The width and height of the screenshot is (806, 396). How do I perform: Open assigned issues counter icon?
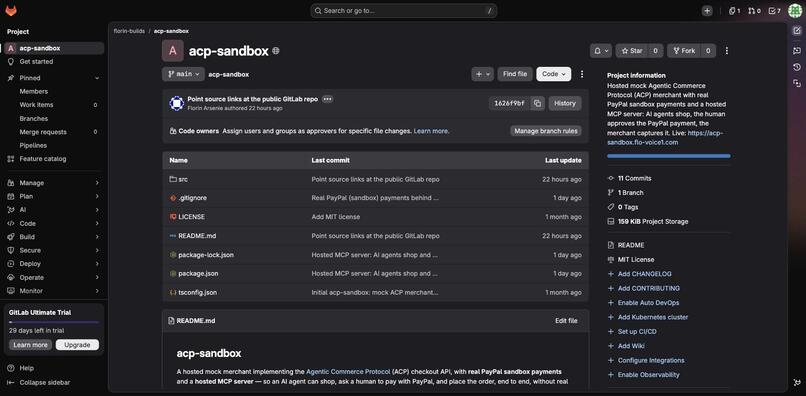point(735,11)
